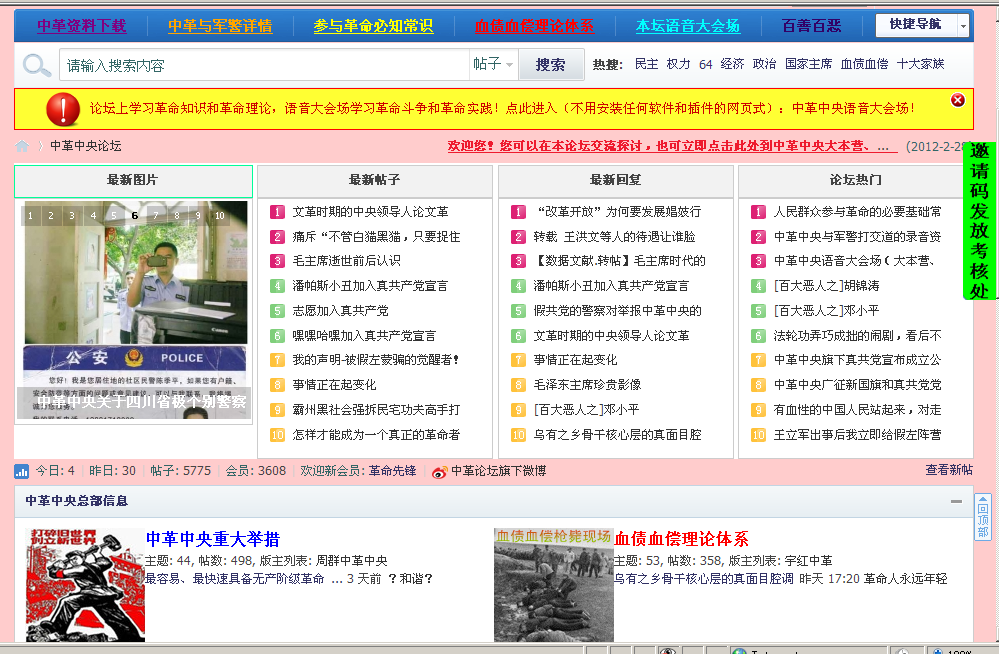Select slide number 1 in image slideshow
Viewport: 999px width, 654px height.
tap(30, 215)
